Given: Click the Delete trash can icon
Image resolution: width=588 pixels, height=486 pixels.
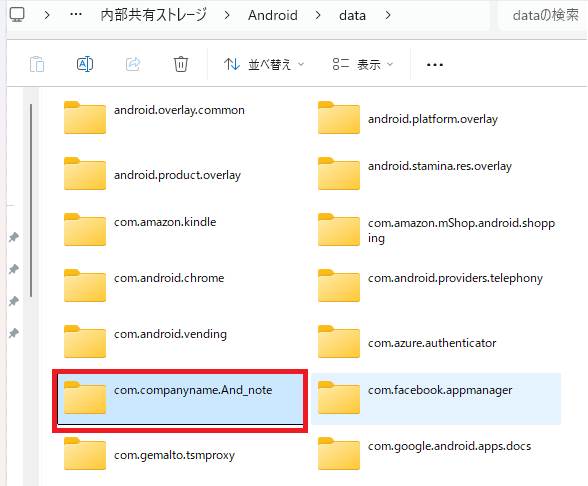Looking at the screenshot, I should click(180, 64).
